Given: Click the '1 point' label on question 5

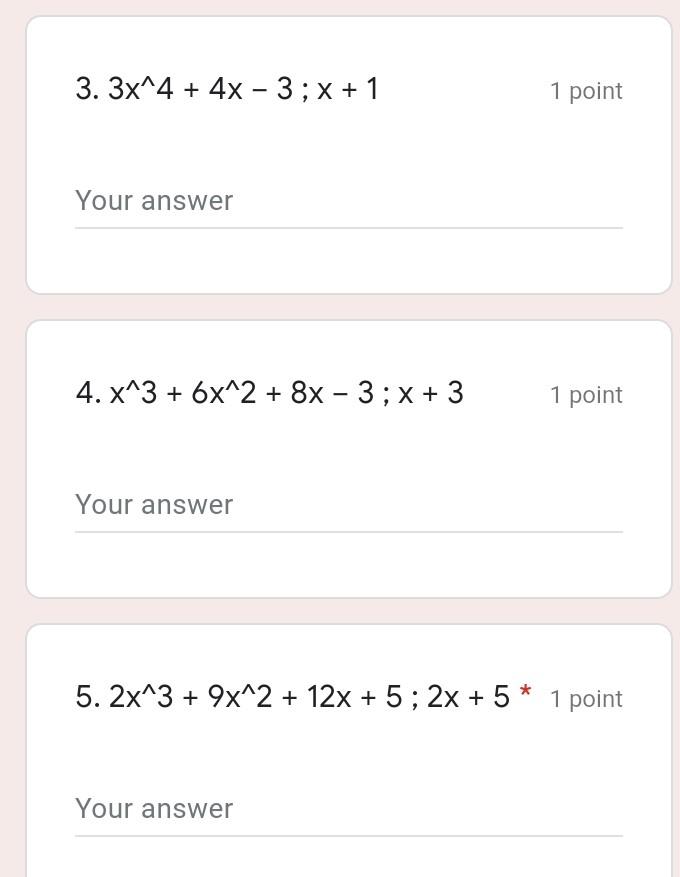Looking at the screenshot, I should (585, 698).
